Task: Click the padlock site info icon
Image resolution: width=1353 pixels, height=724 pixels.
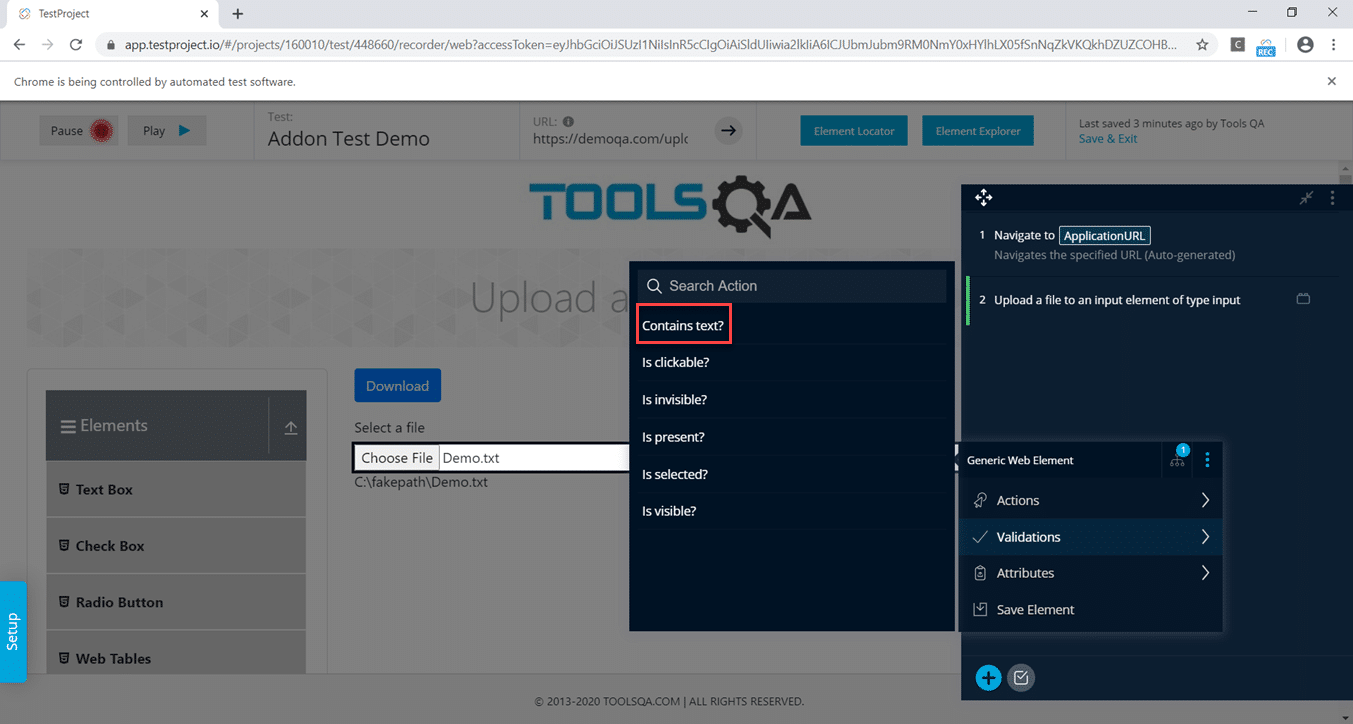Action: click(x=111, y=45)
